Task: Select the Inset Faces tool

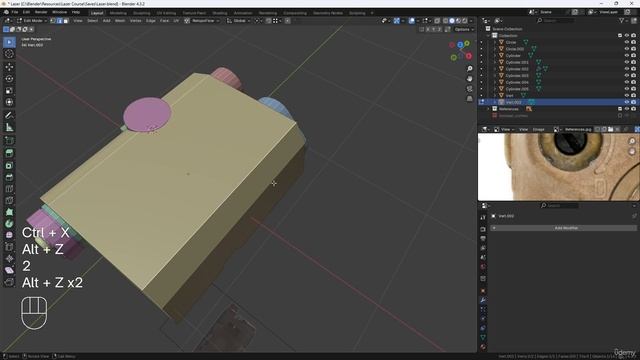Action: (x=9, y=165)
